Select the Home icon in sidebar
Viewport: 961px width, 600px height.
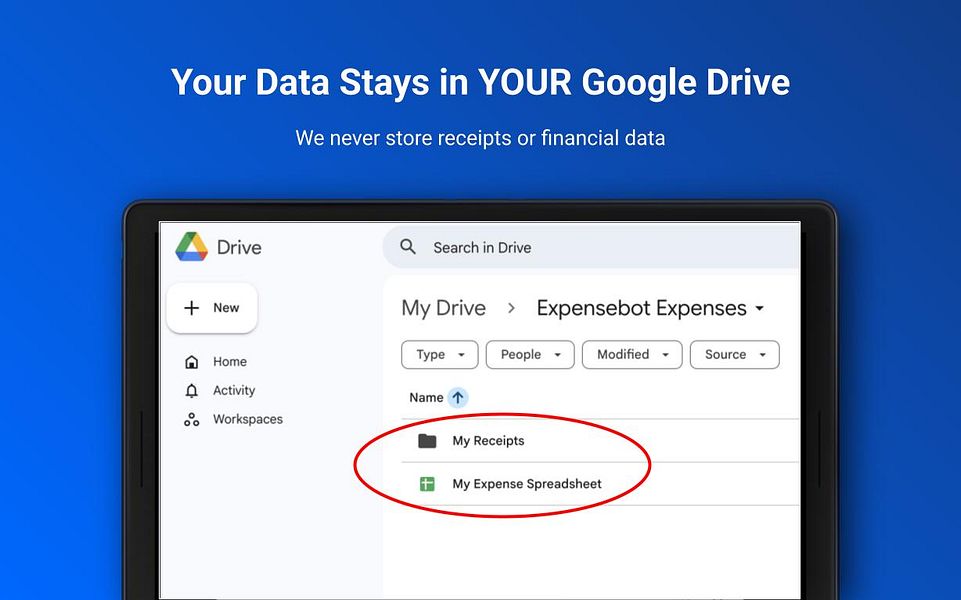point(191,361)
